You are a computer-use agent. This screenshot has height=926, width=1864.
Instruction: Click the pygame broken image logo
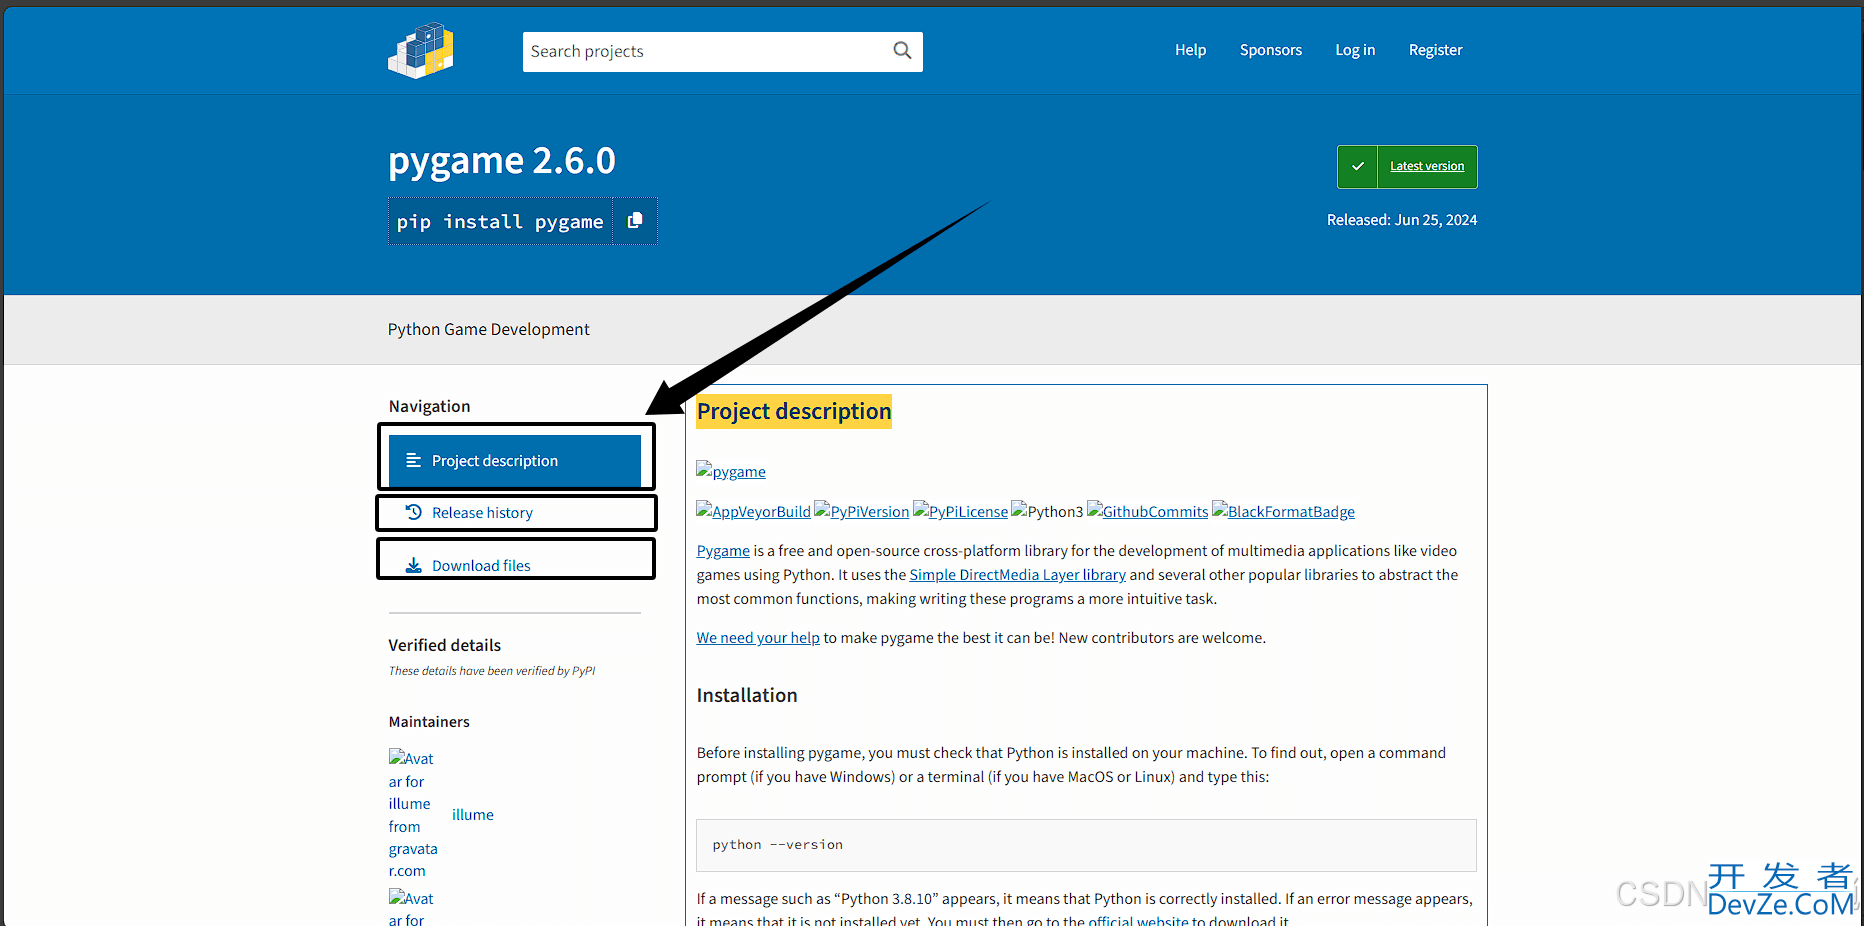tap(731, 471)
